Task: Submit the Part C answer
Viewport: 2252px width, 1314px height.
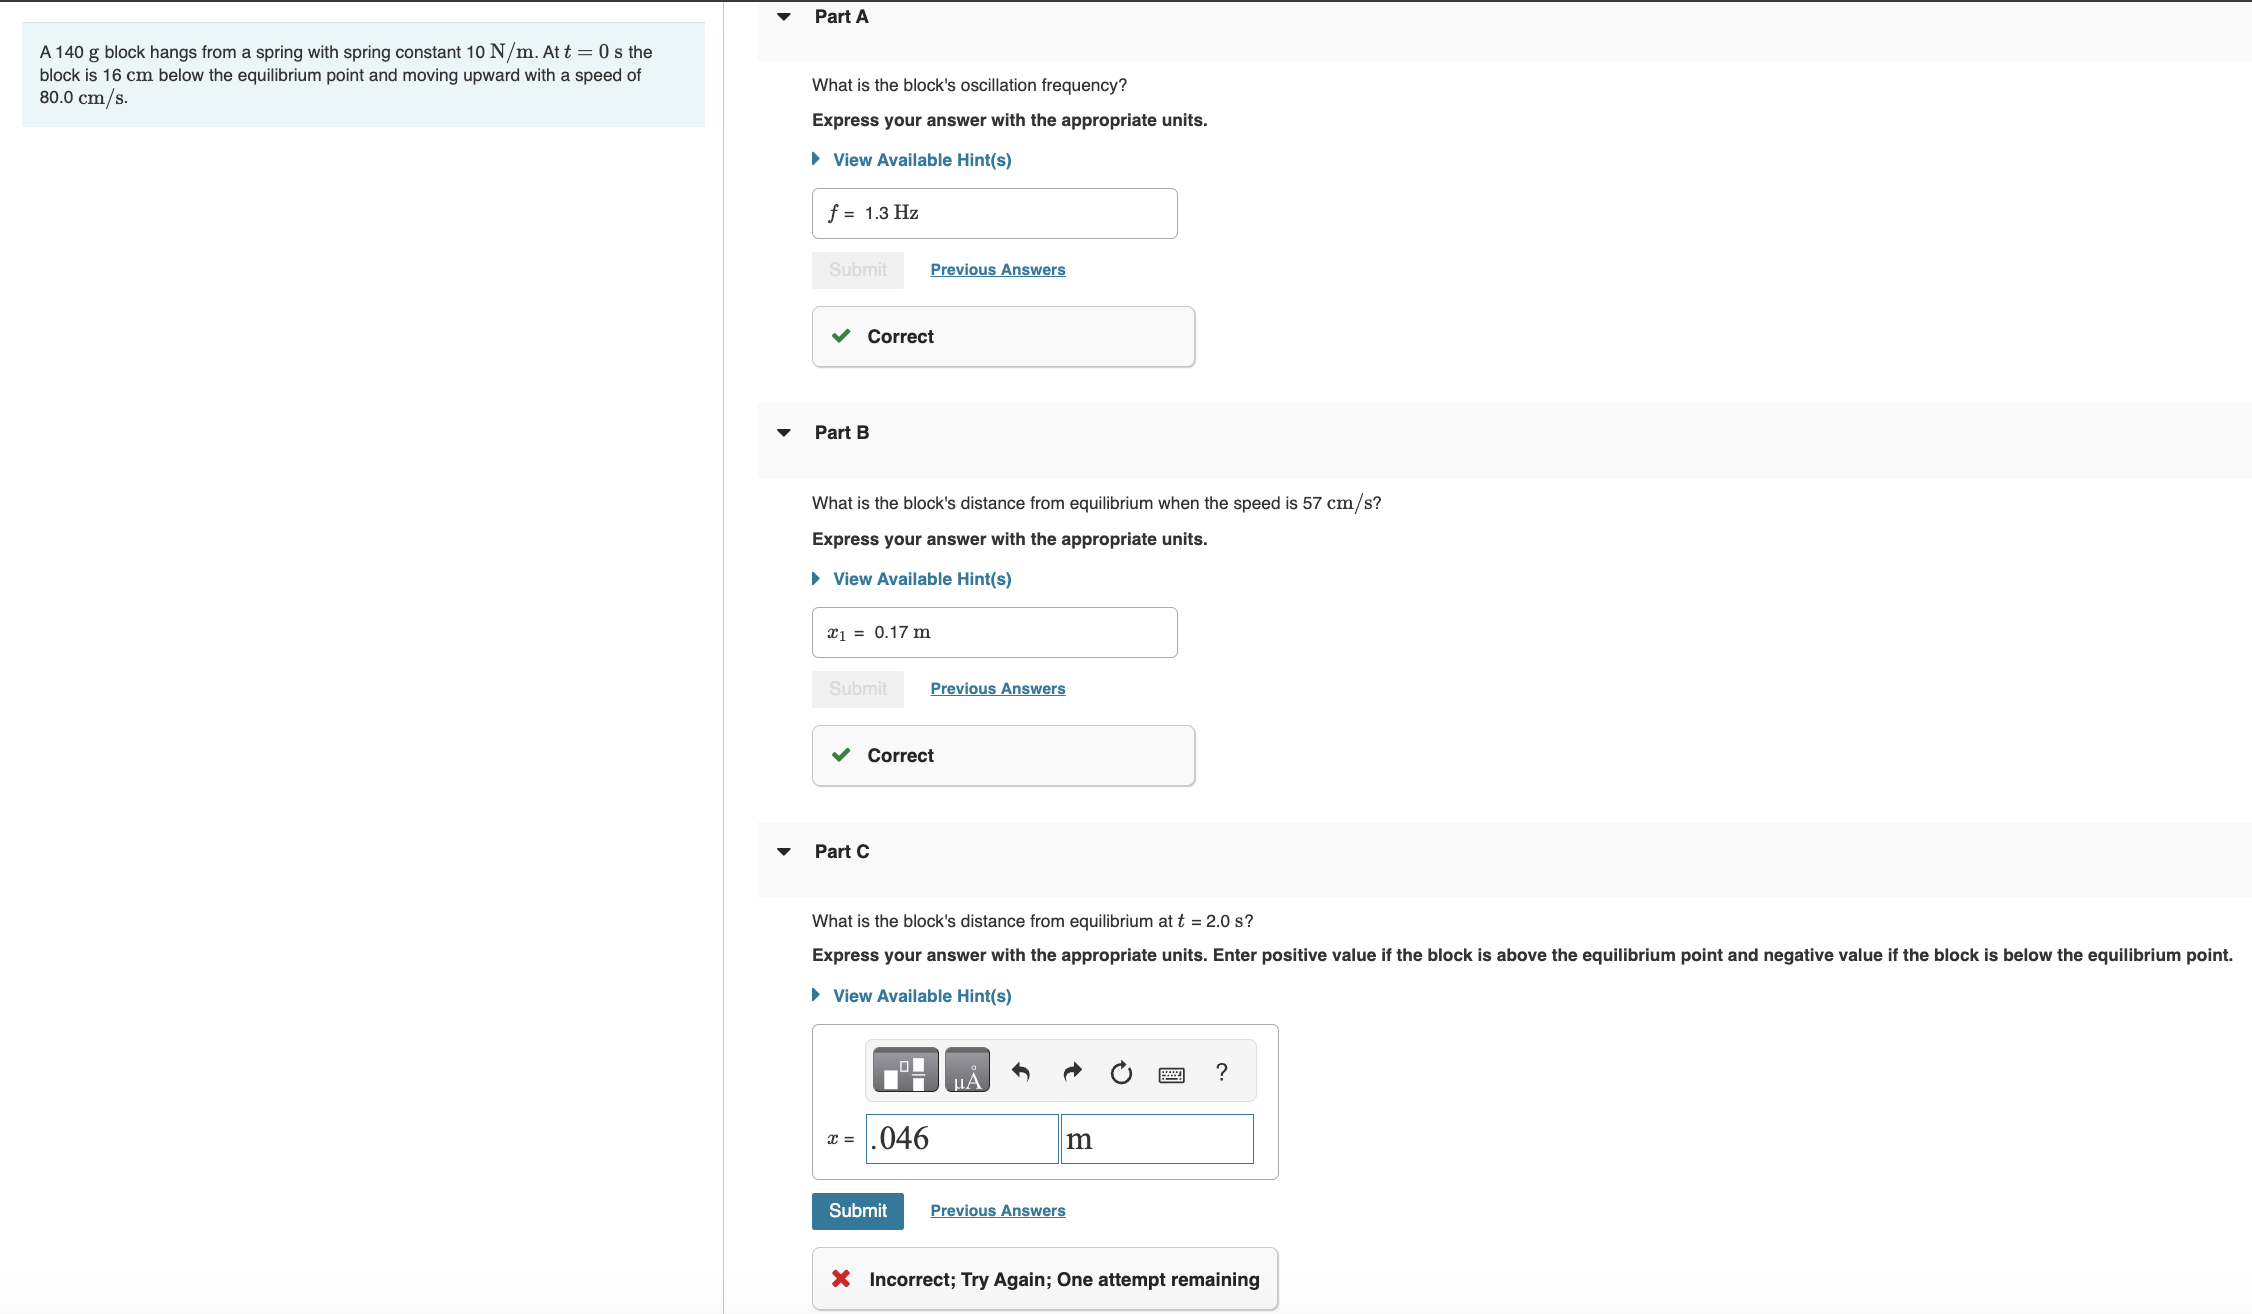Action: coord(857,1211)
